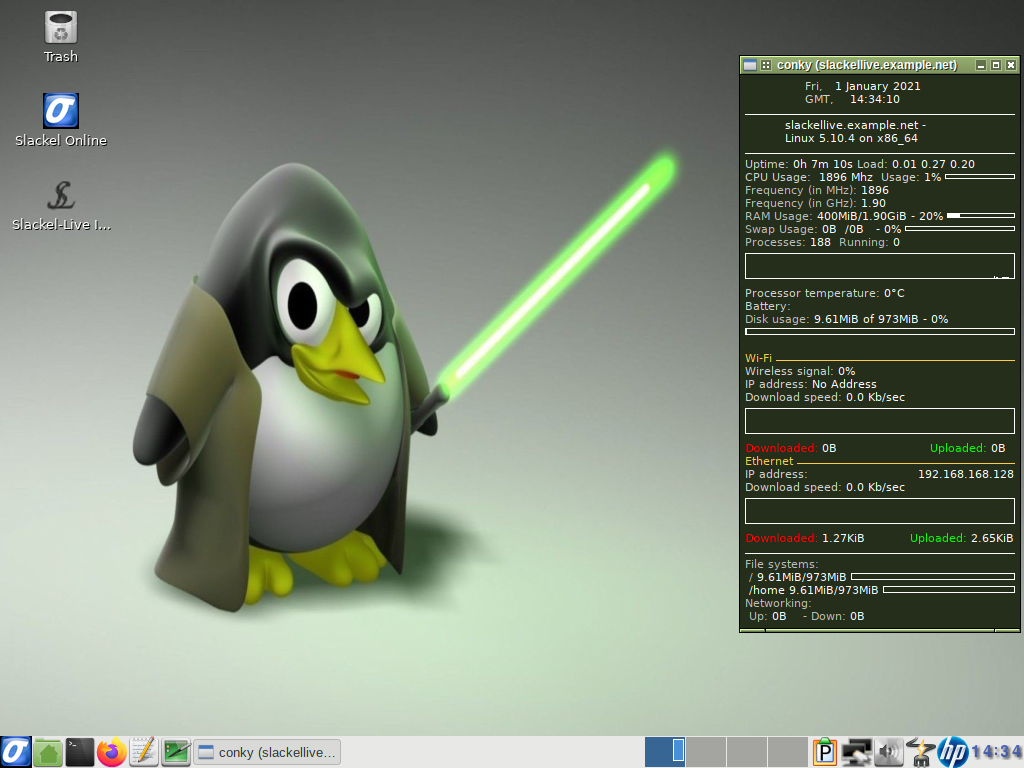Click the CPU usage progress bar
This screenshot has width=1024, height=768.
tap(980, 177)
